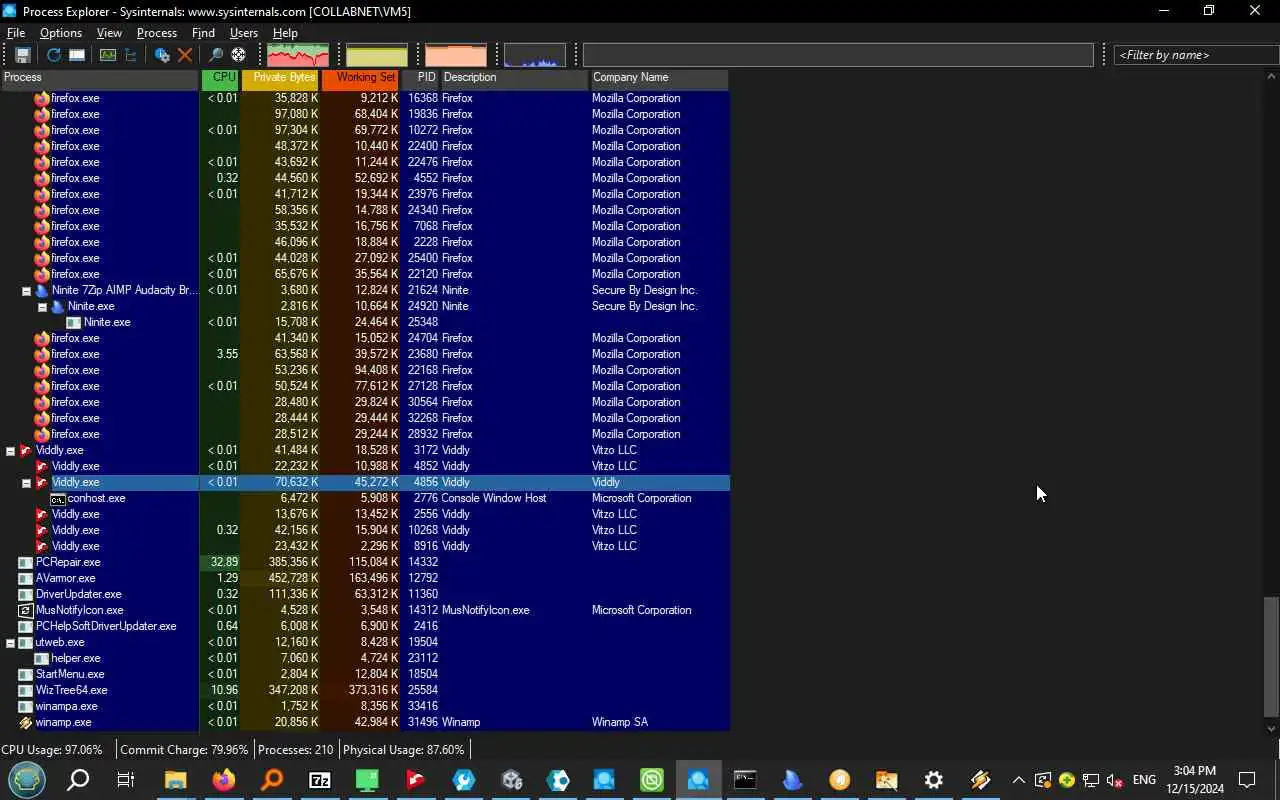
Task: Open Properties via the gear toolbar icon
Action: 162,55
